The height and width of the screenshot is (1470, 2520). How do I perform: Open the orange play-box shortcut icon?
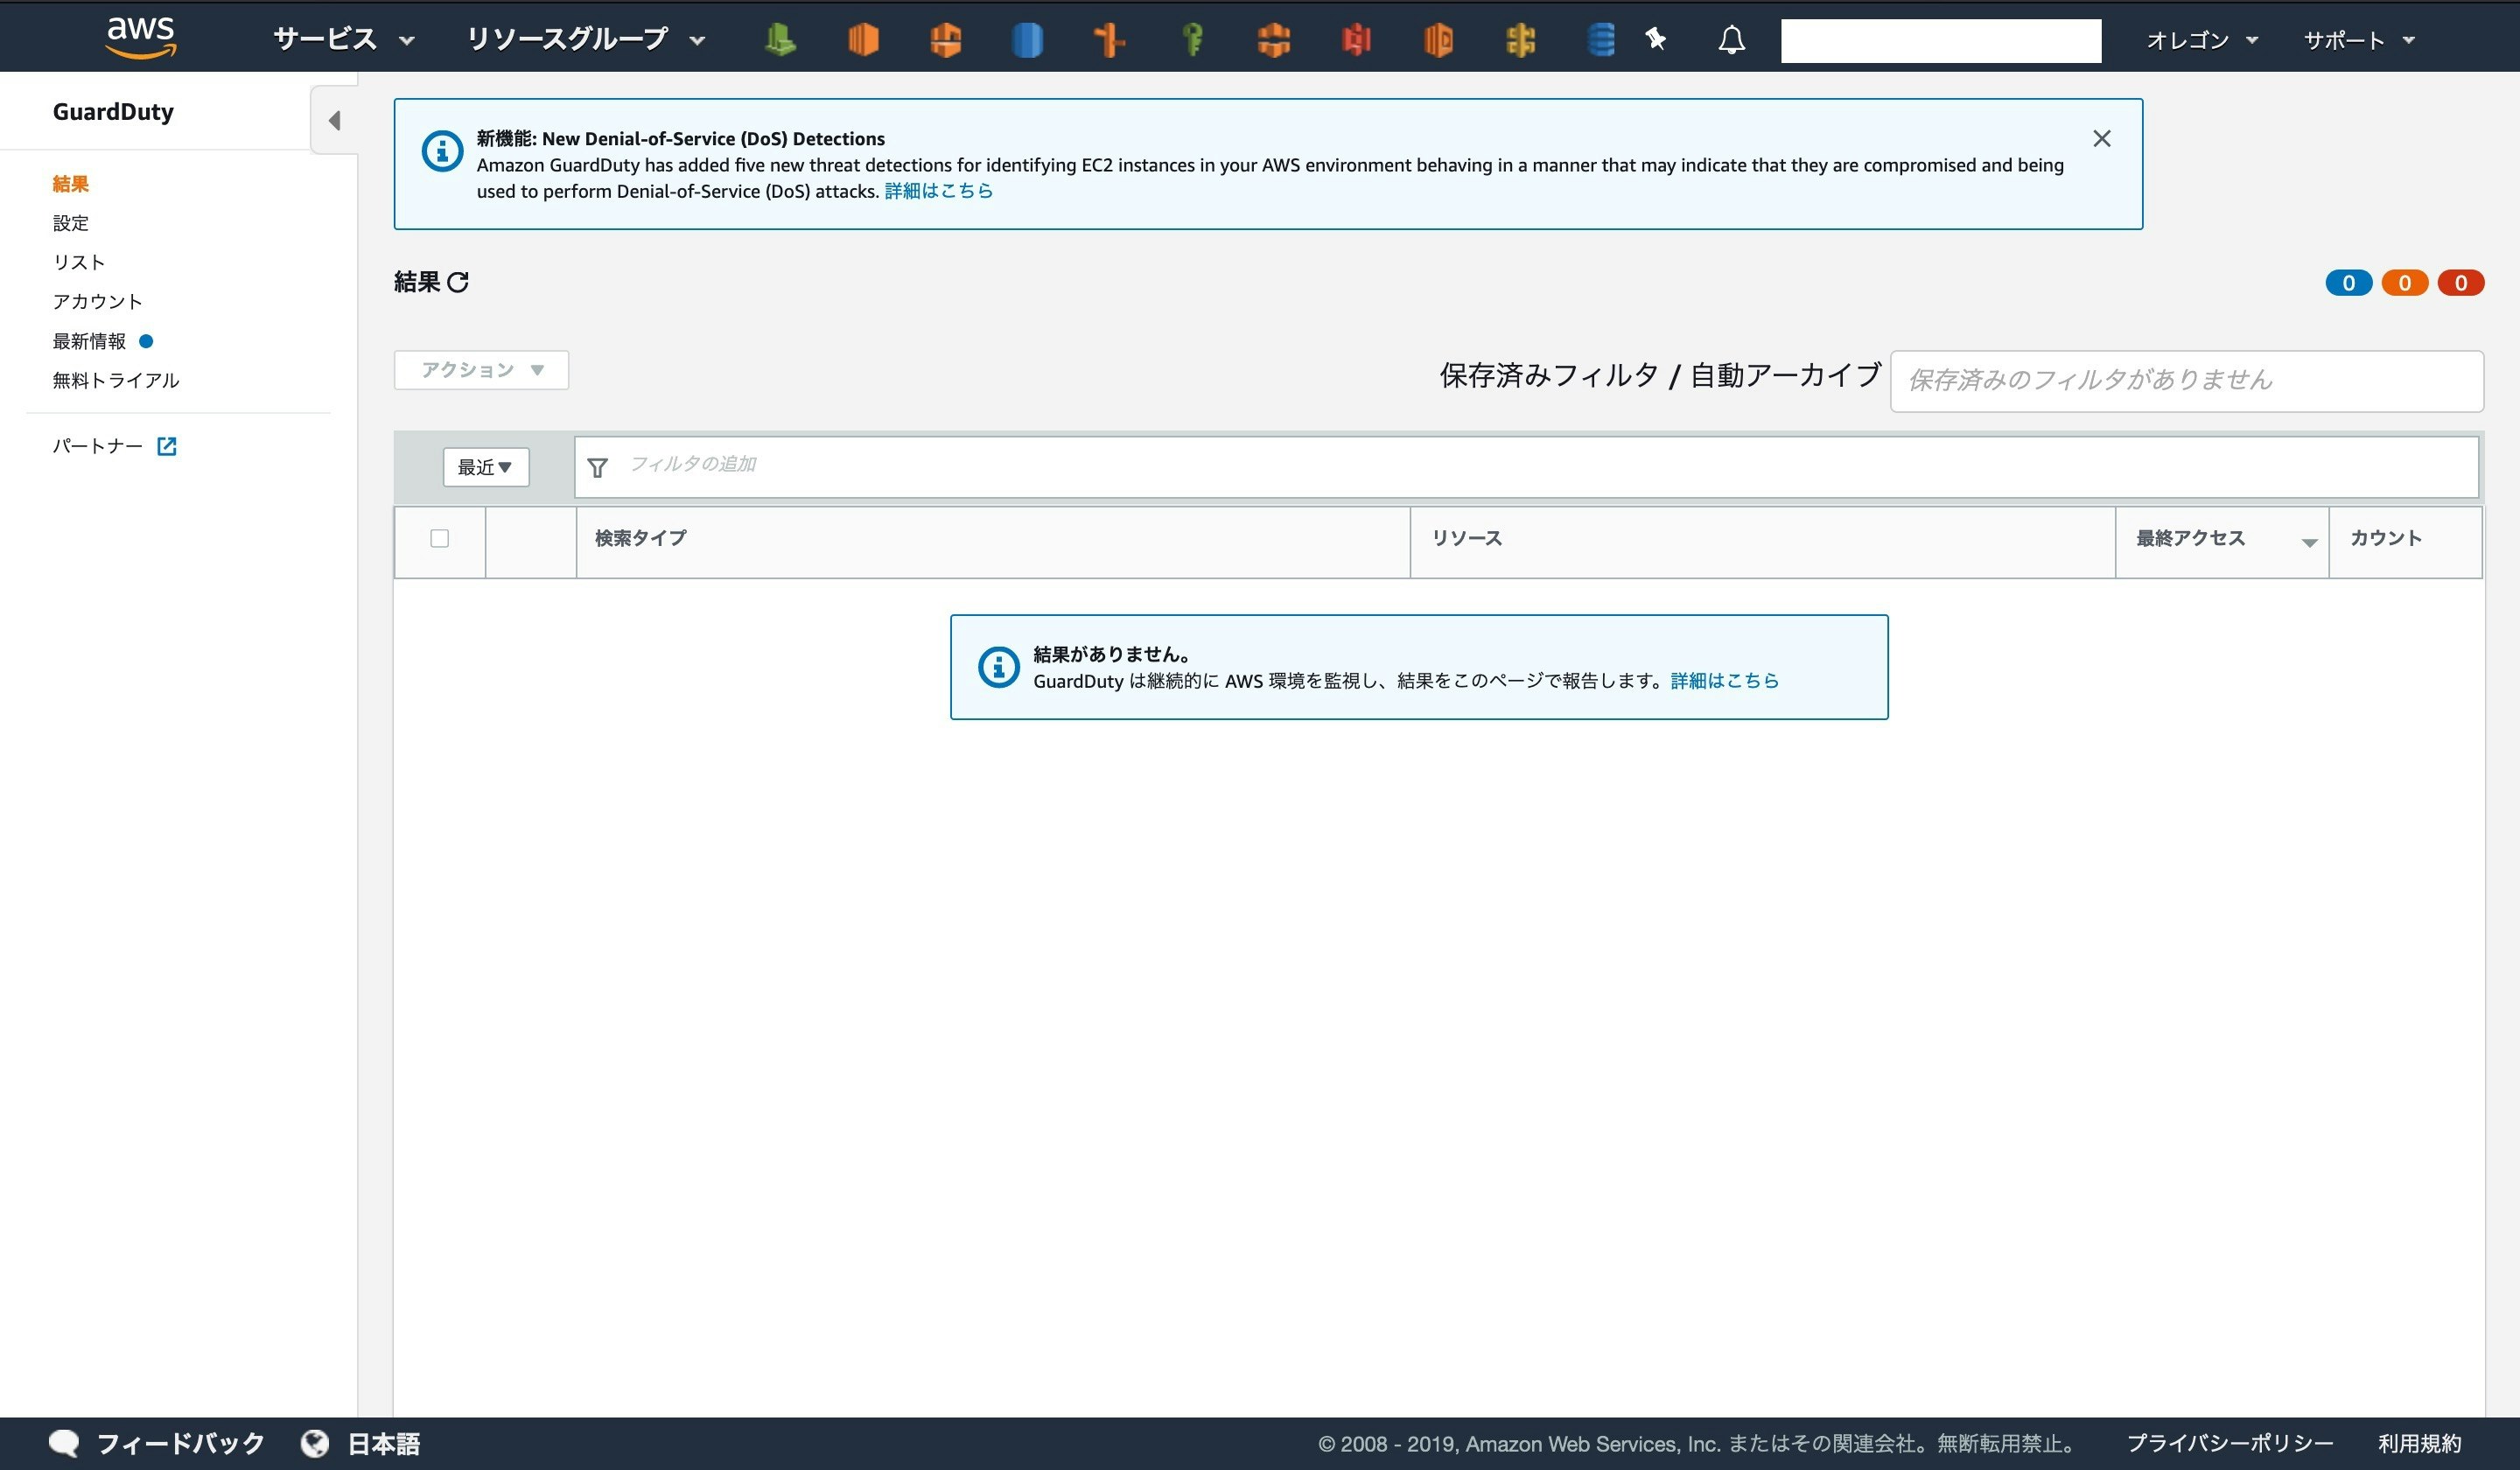click(1438, 40)
